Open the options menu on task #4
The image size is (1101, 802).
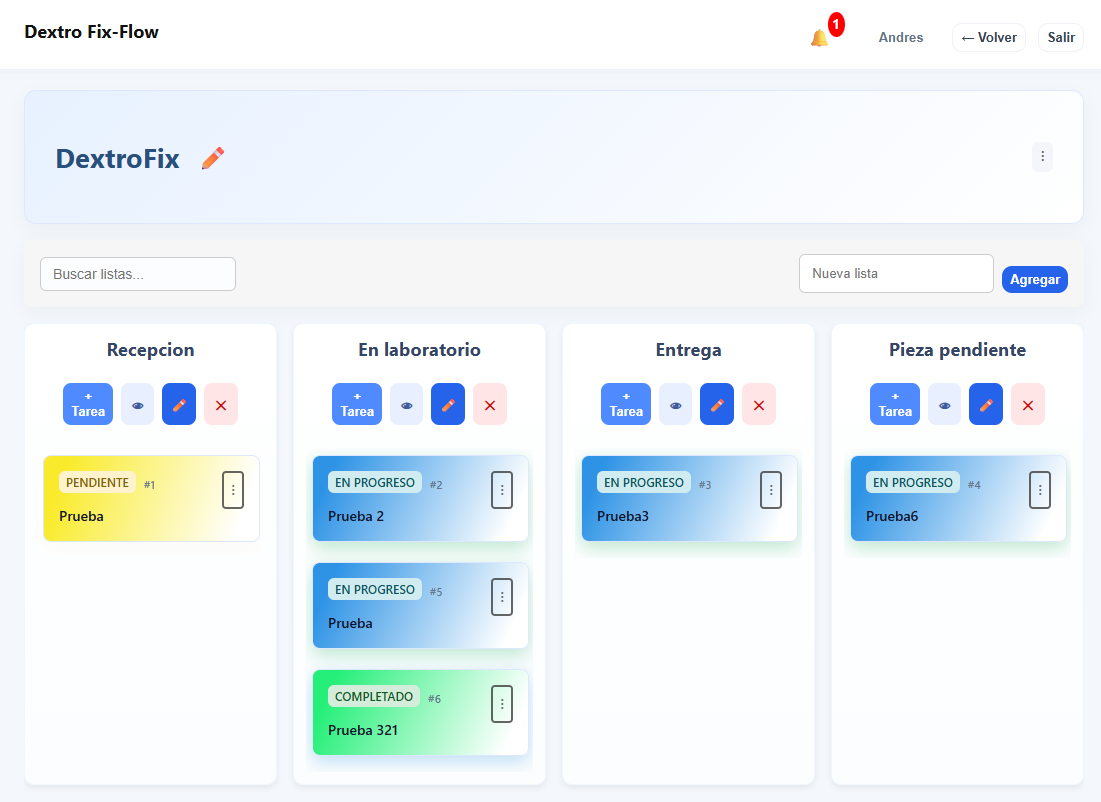pos(1040,490)
